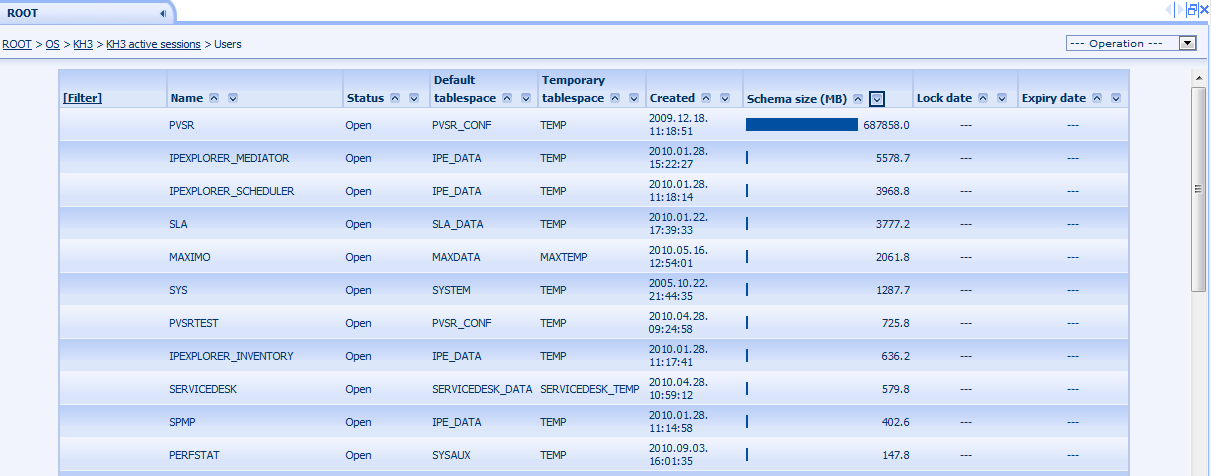Image resolution: width=1211 pixels, height=476 pixels.
Task: Click schema size value 1287.7
Action: pyautogui.click(x=892, y=290)
